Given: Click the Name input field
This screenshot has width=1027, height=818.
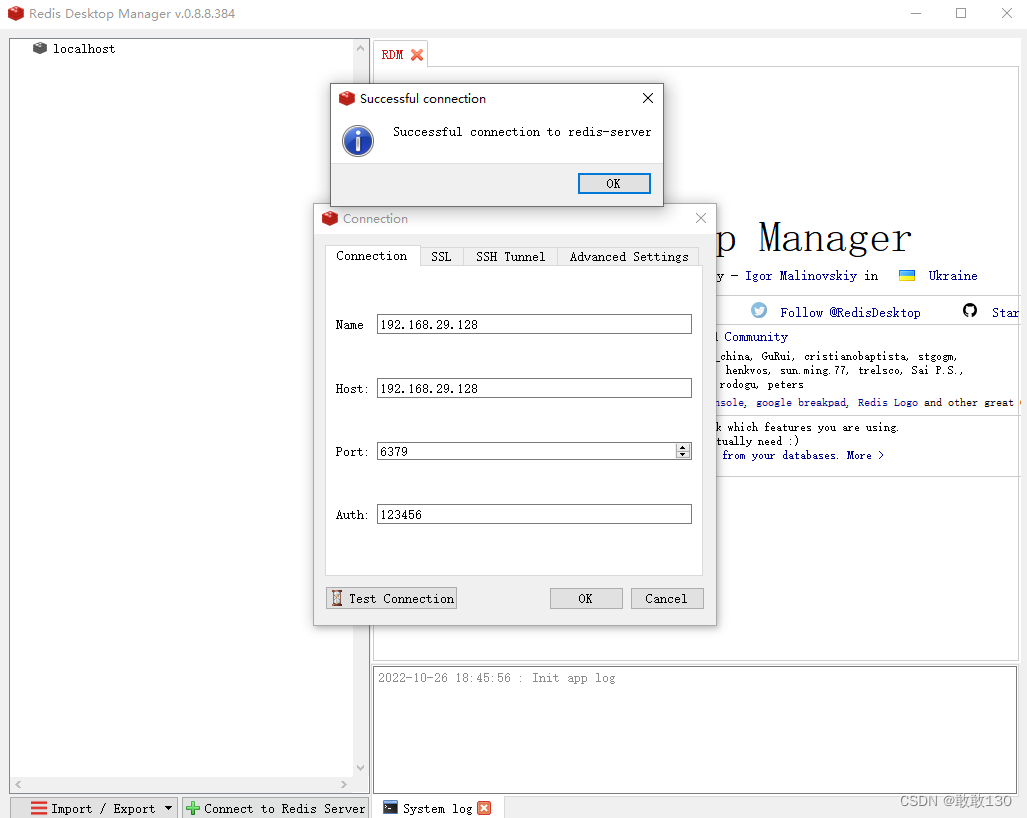Looking at the screenshot, I should (x=534, y=324).
